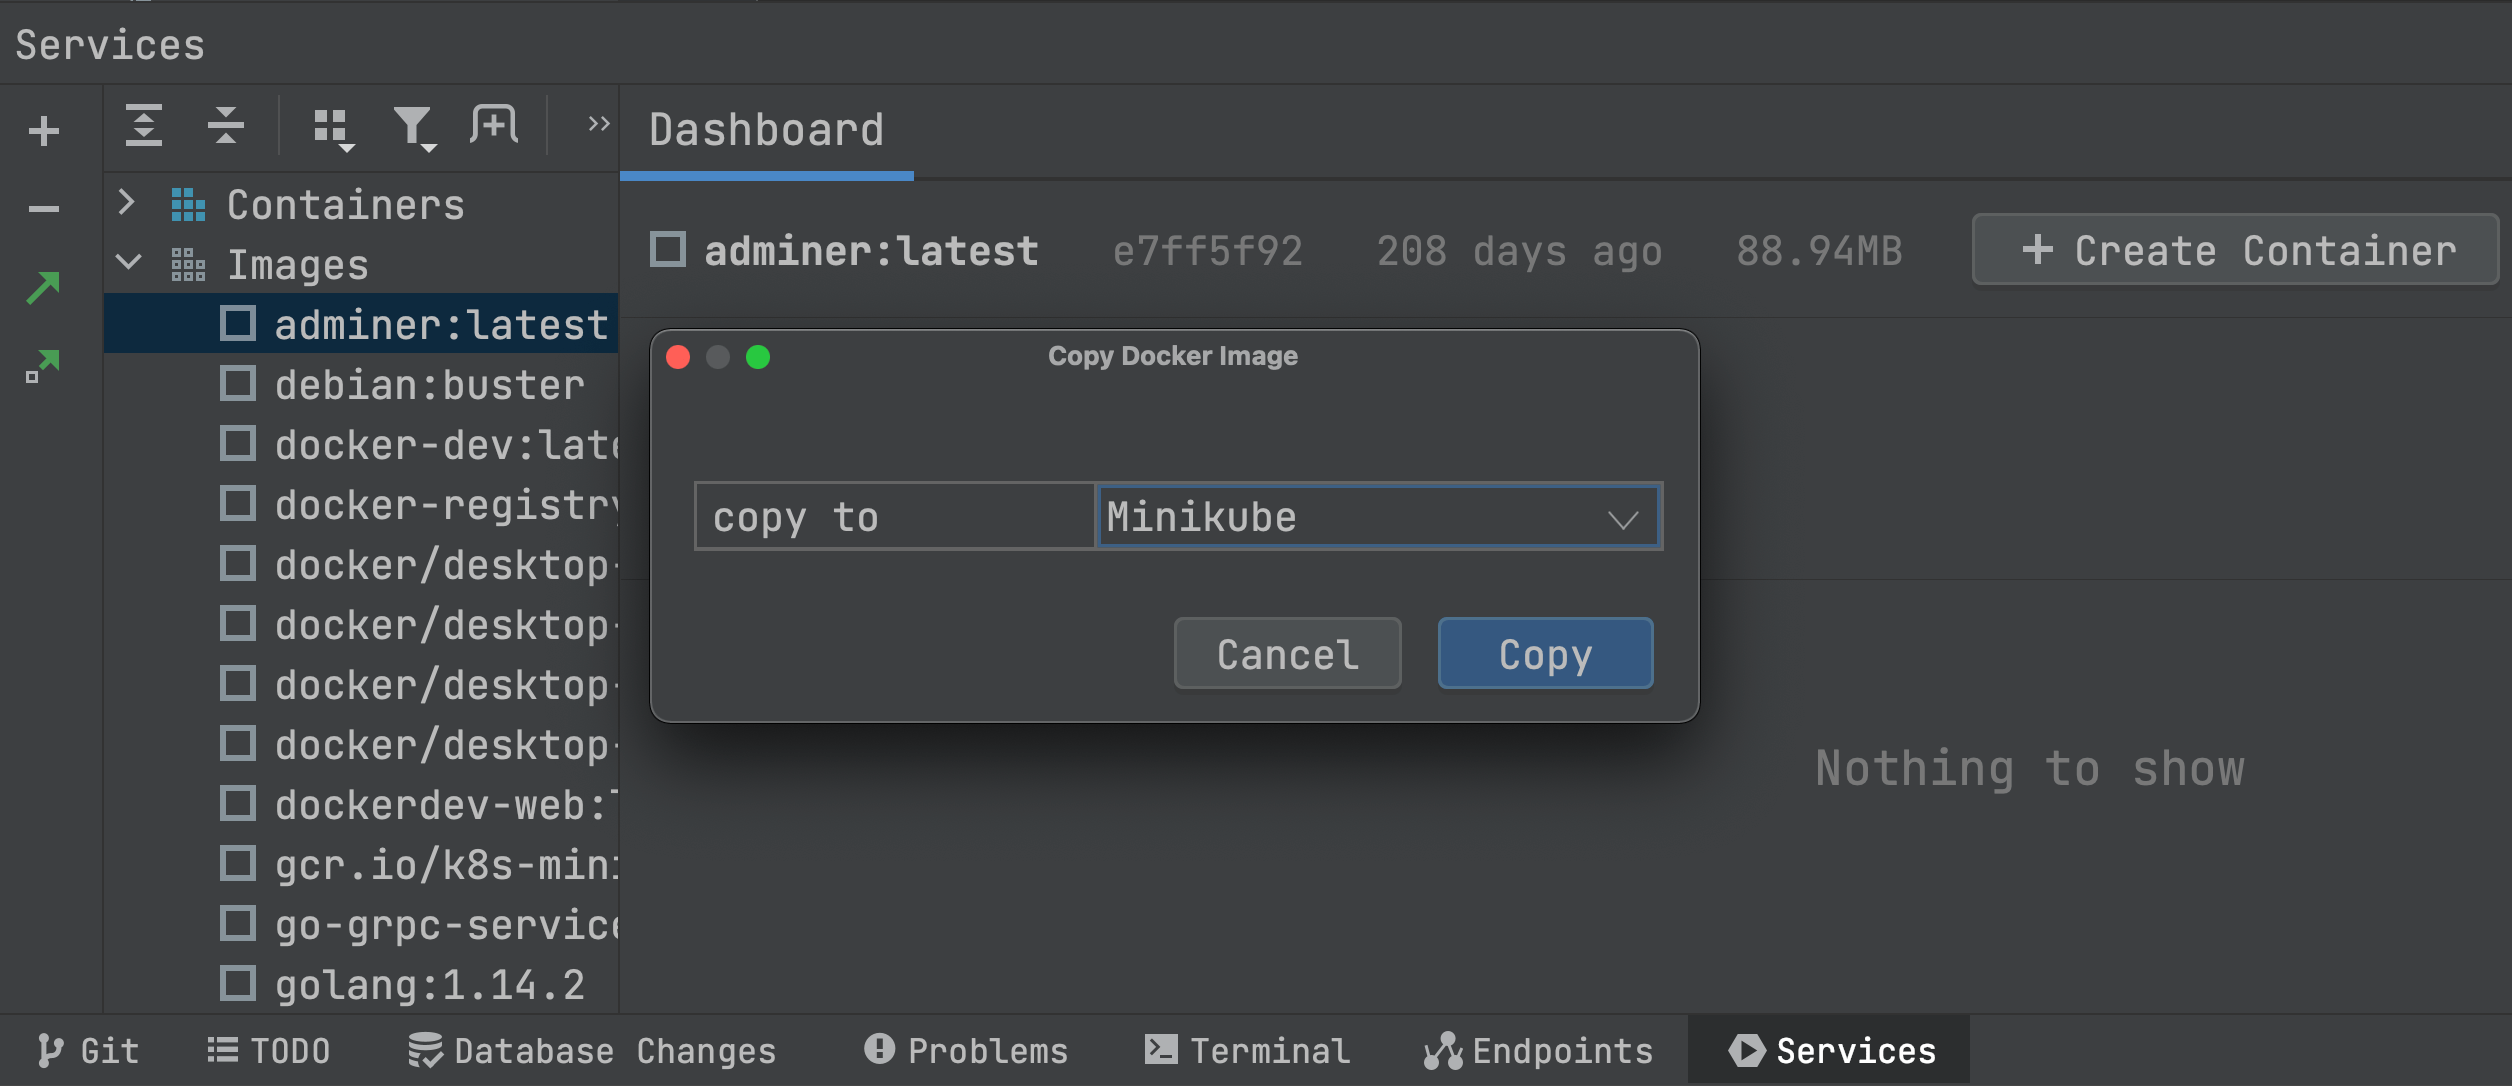Click the green arrow icon in sidebar
This screenshot has width=2512, height=1086.
pyautogui.click(x=43, y=289)
